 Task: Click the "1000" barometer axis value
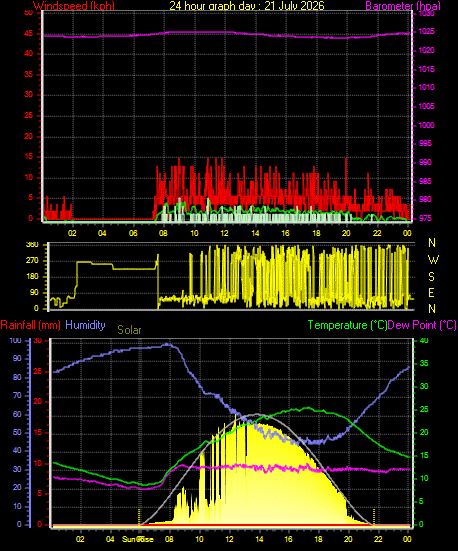pyautogui.click(x=426, y=125)
